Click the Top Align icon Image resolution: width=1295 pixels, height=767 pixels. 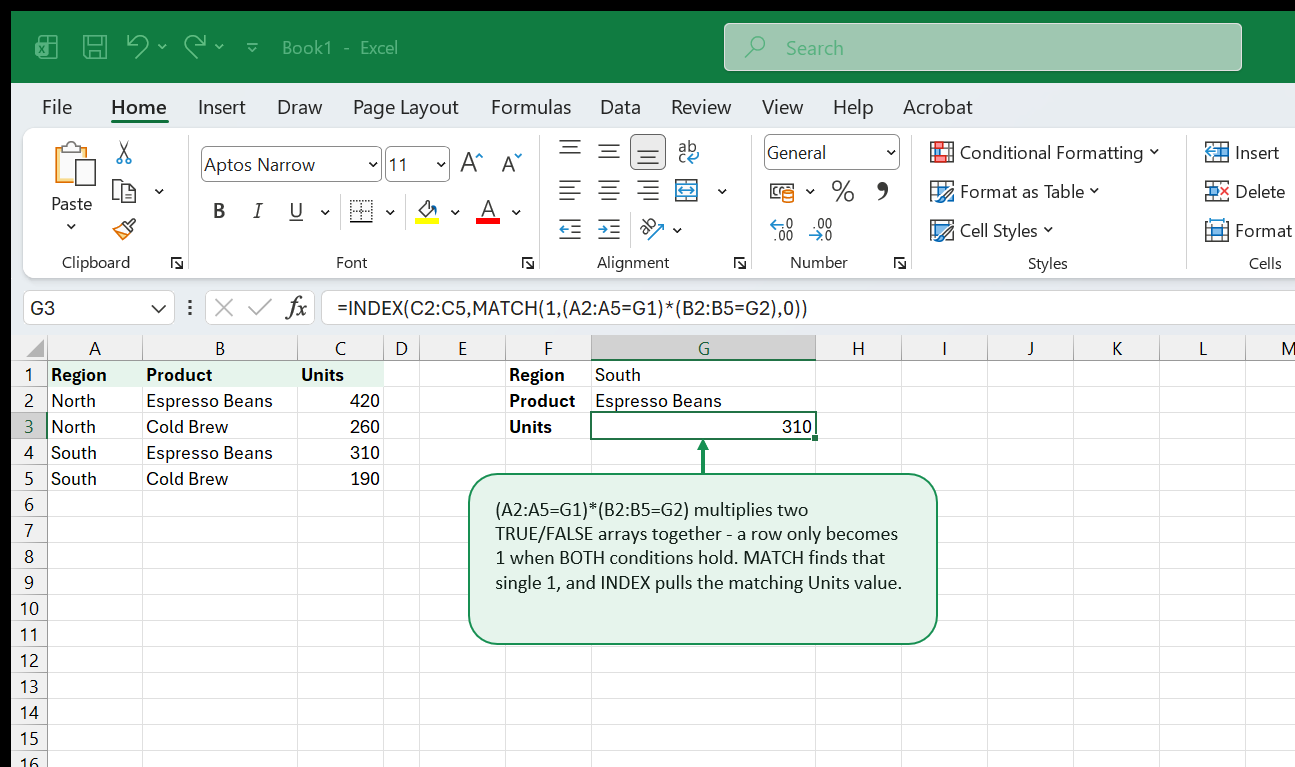click(570, 150)
